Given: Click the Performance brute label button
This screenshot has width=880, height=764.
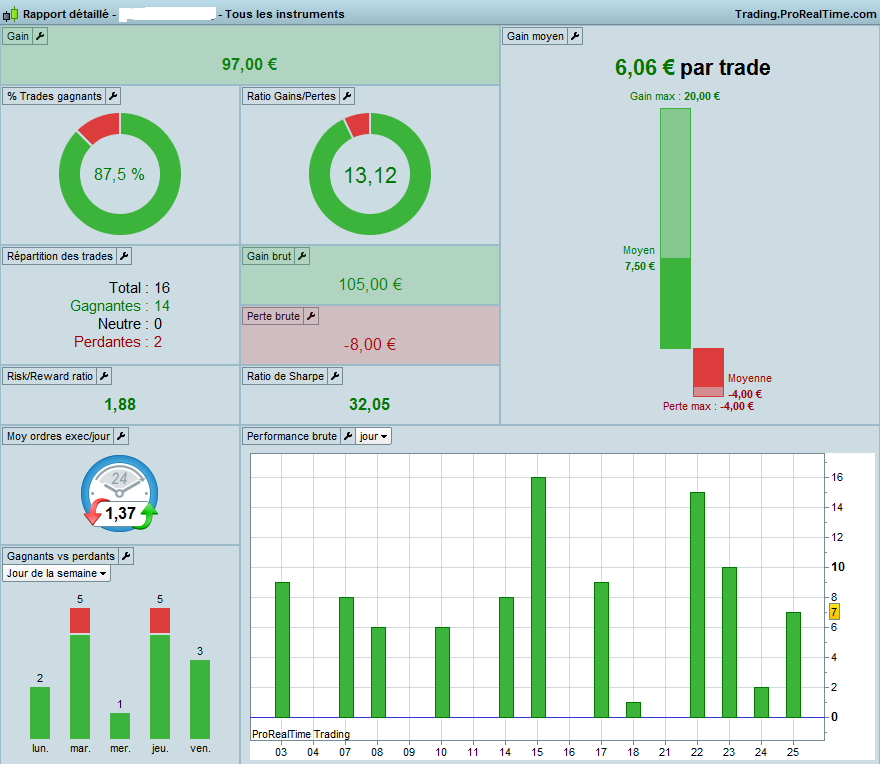Looking at the screenshot, I should pos(291,436).
